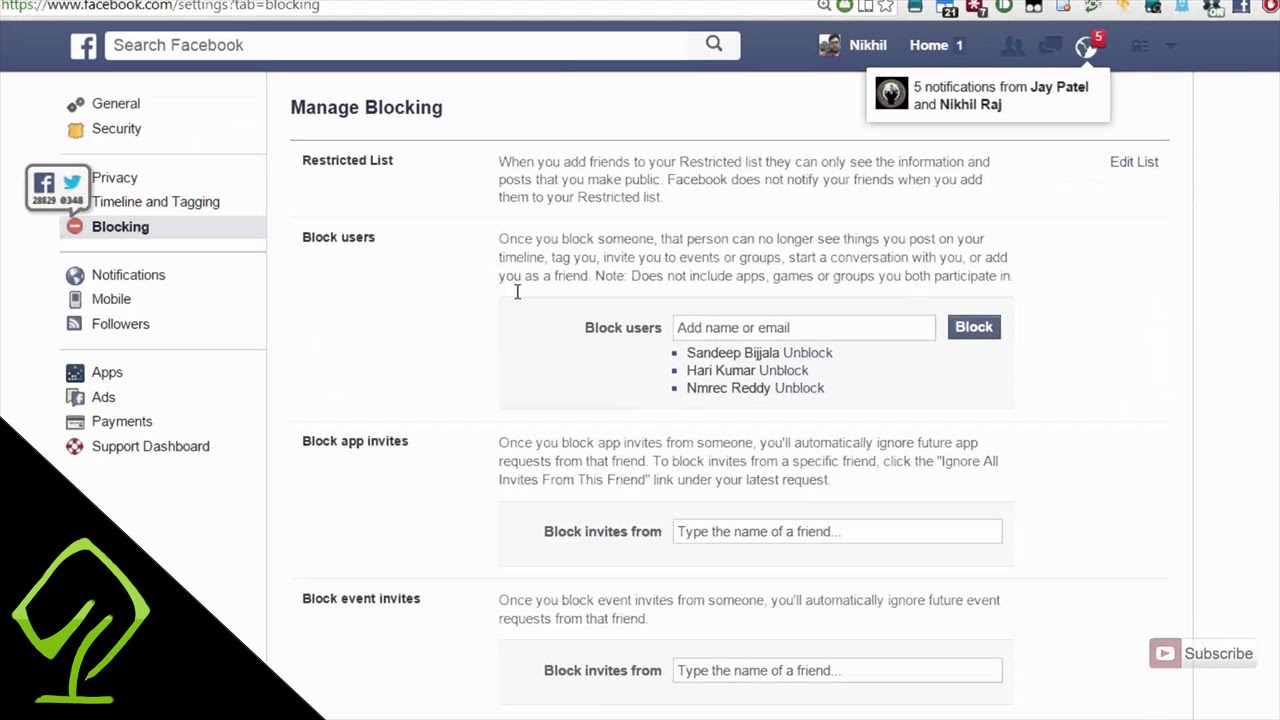Unblock Nmrec Reddy
1280x720 pixels.
coord(799,388)
